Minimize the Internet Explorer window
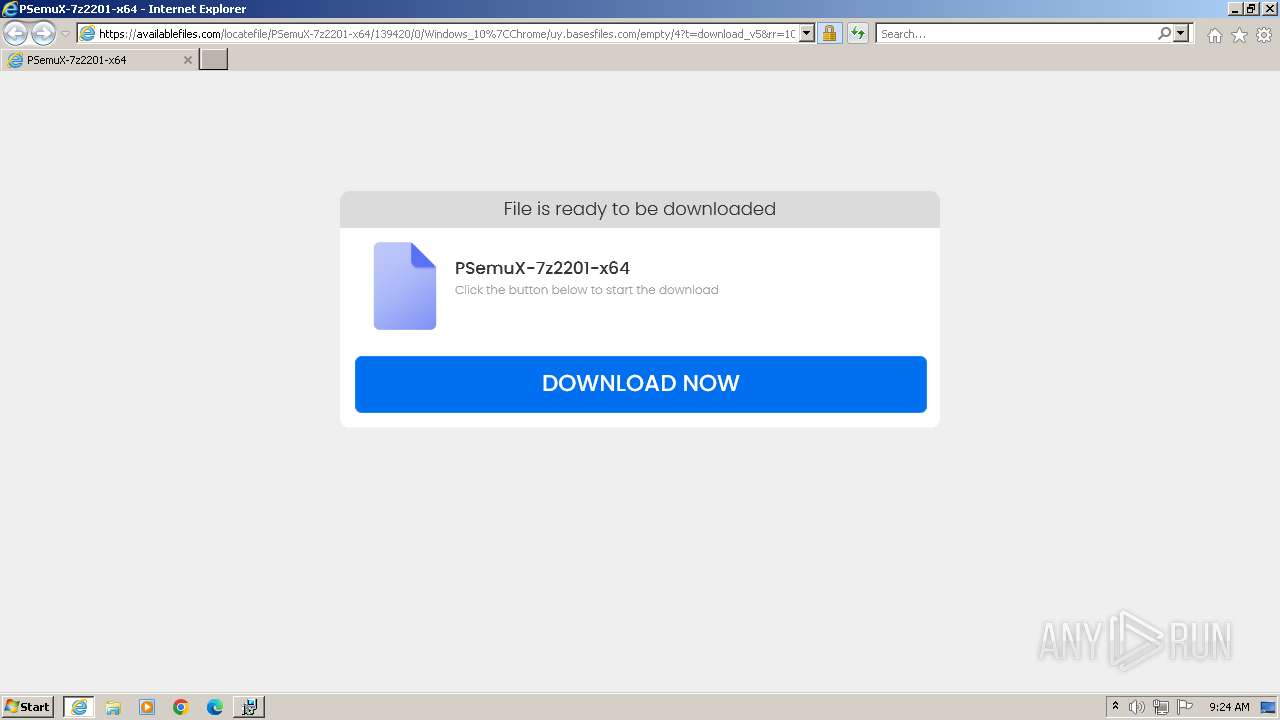This screenshot has width=1280, height=720. pos(1234,9)
